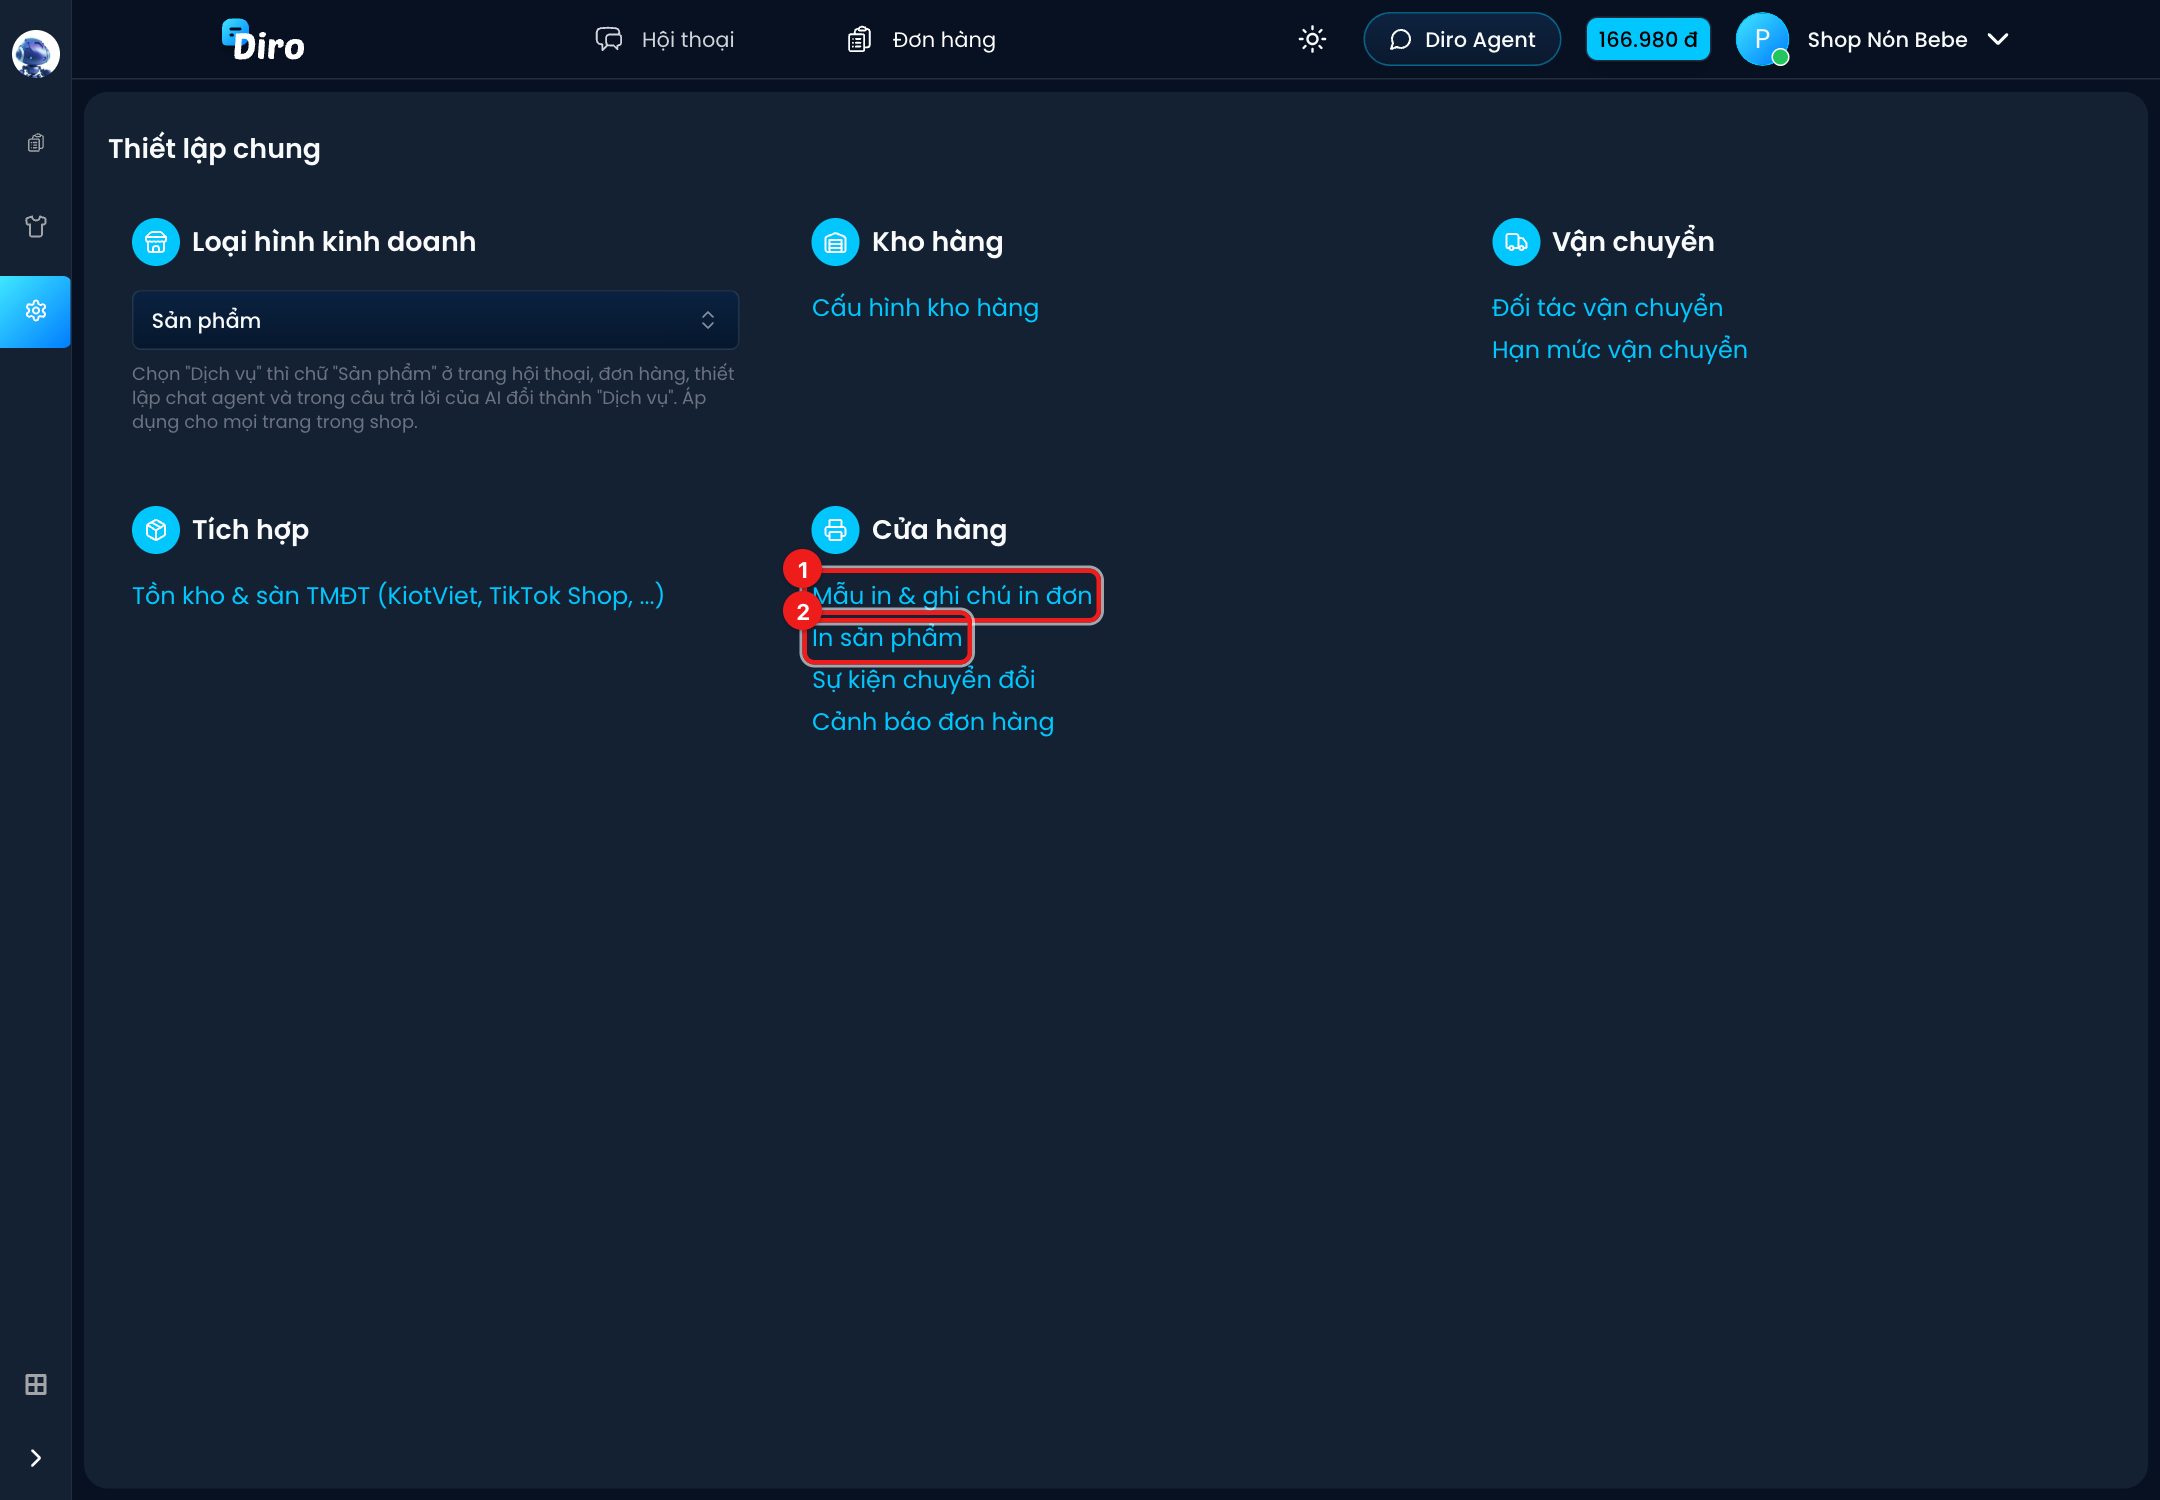Click the Loại hình kinh doanh heading text
The height and width of the screenshot is (1500, 2160).
point(334,242)
